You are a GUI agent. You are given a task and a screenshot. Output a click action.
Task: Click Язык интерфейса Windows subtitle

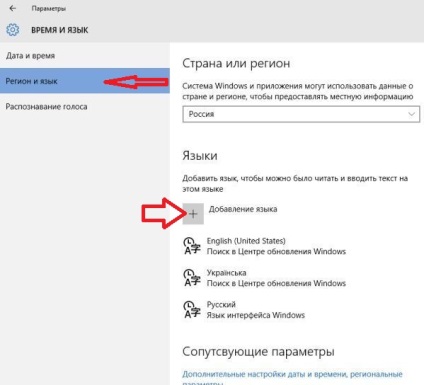(x=256, y=315)
